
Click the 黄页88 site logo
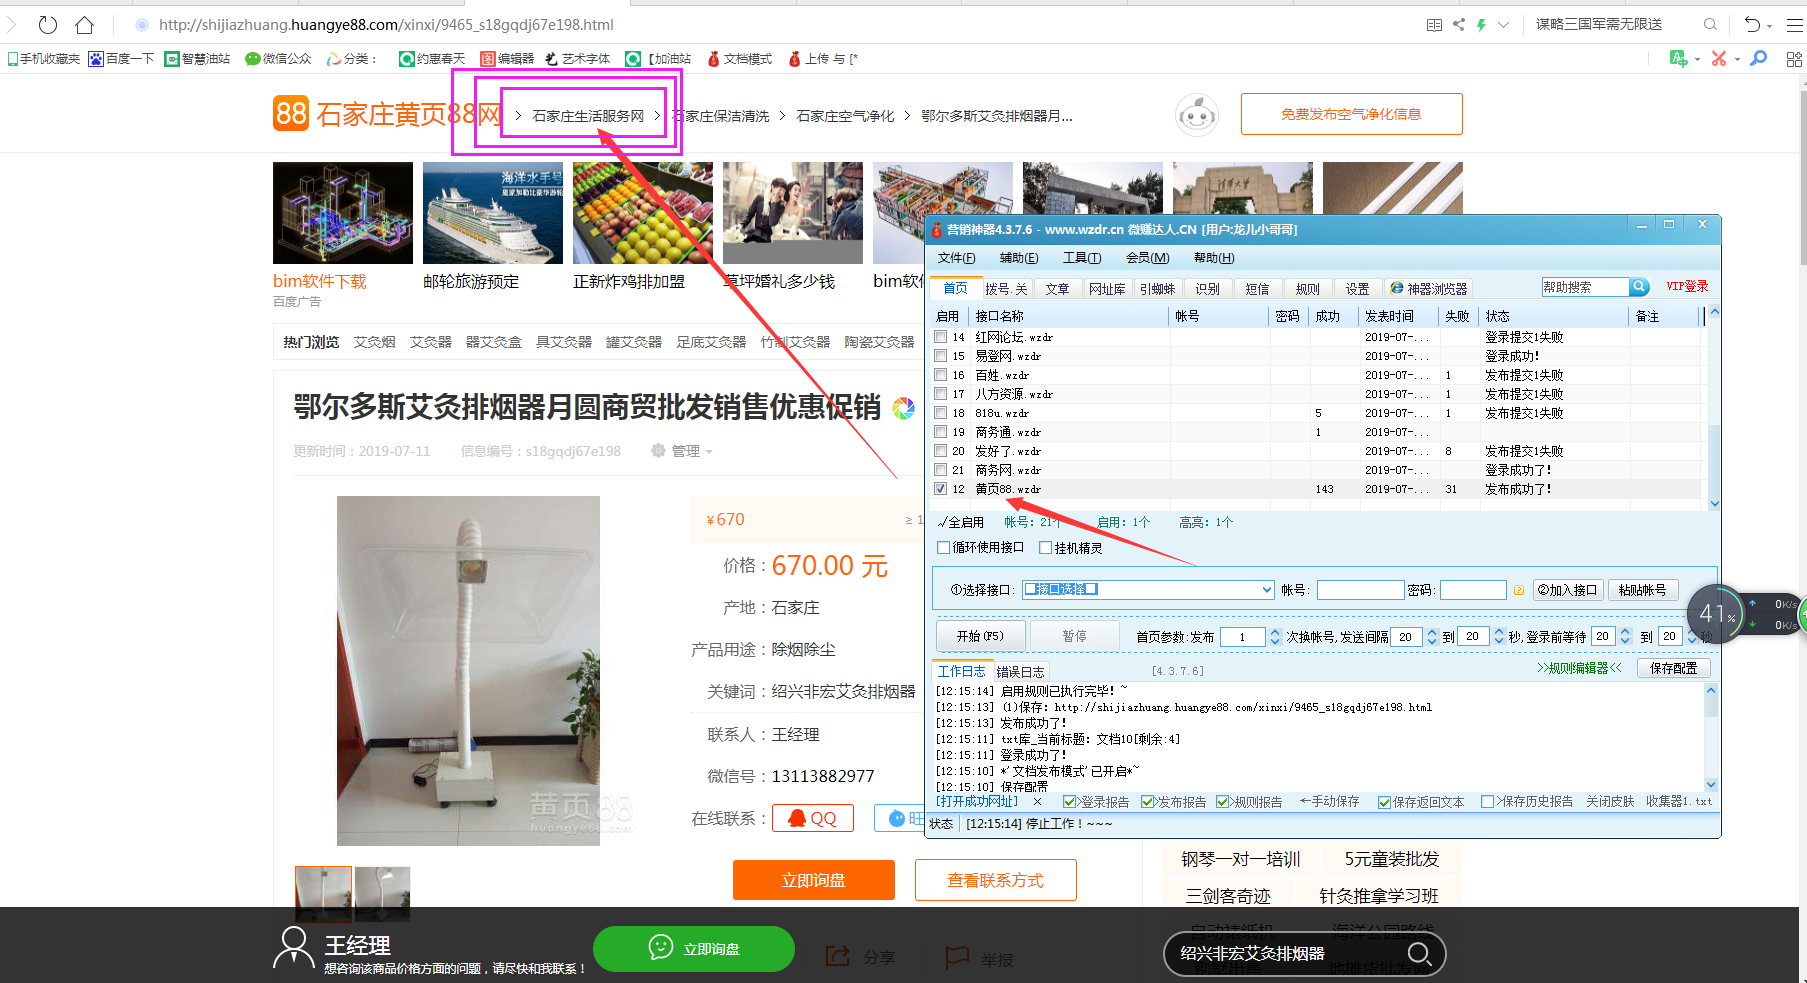(289, 113)
